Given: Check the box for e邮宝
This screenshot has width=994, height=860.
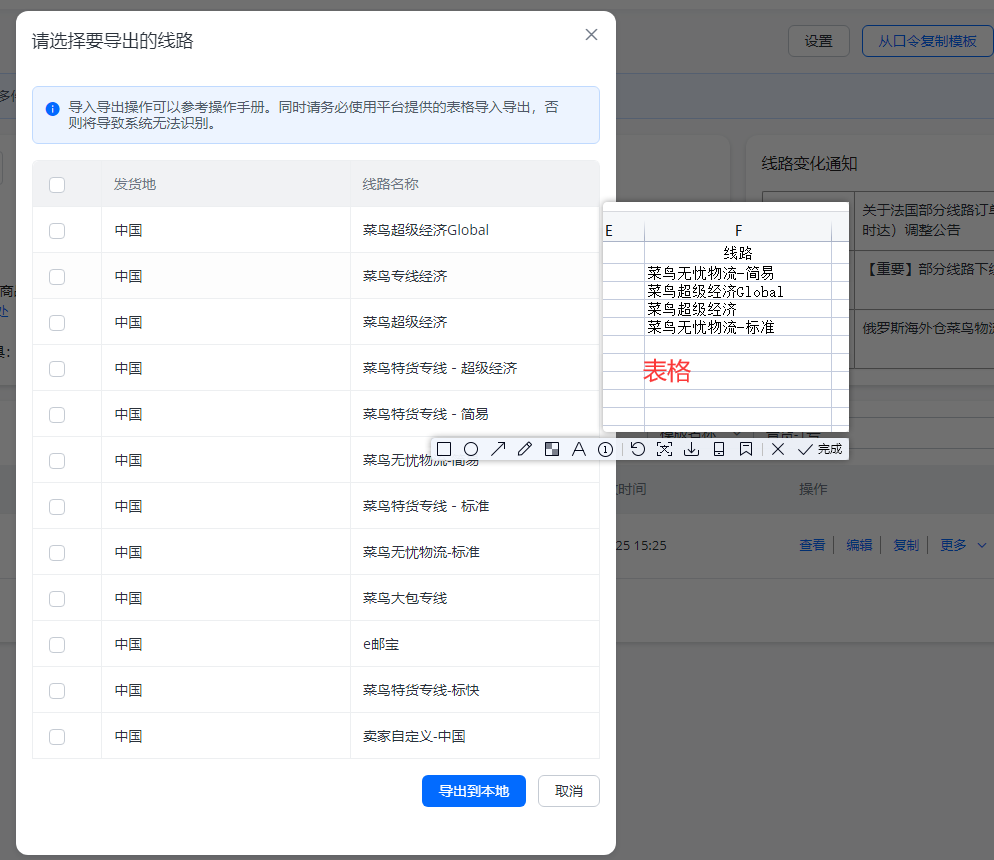Looking at the screenshot, I should click(x=57, y=645).
